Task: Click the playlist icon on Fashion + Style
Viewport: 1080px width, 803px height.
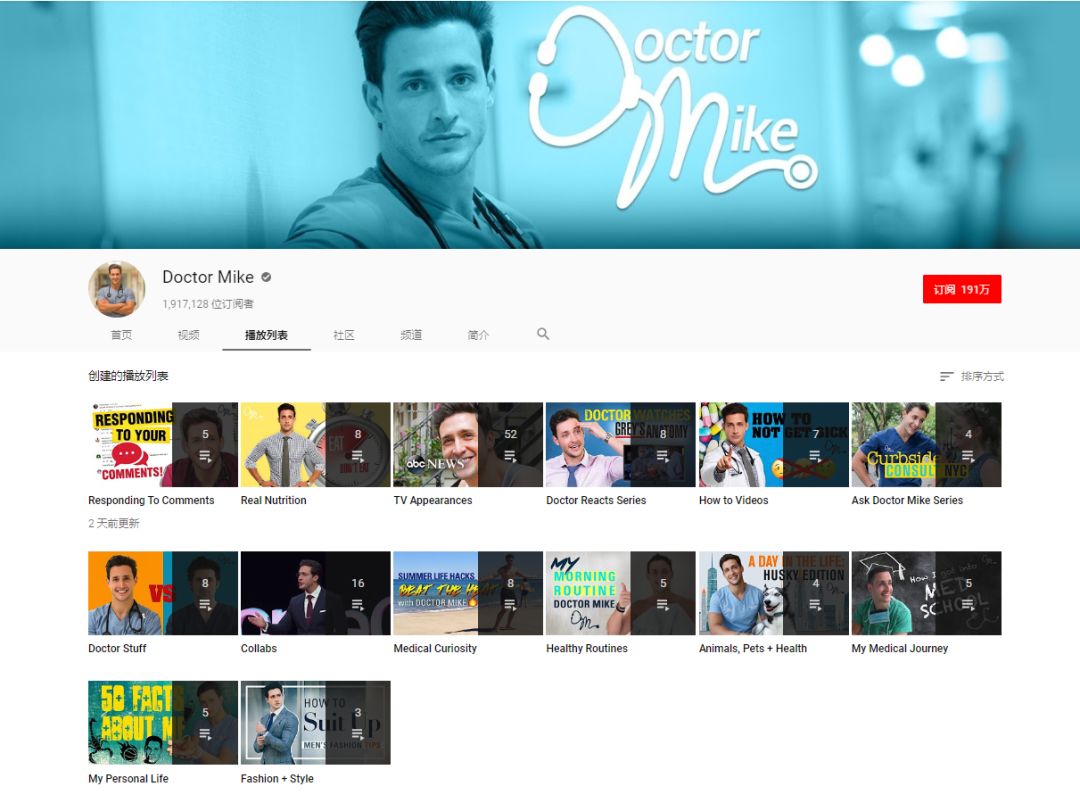Action: [358, 735]
